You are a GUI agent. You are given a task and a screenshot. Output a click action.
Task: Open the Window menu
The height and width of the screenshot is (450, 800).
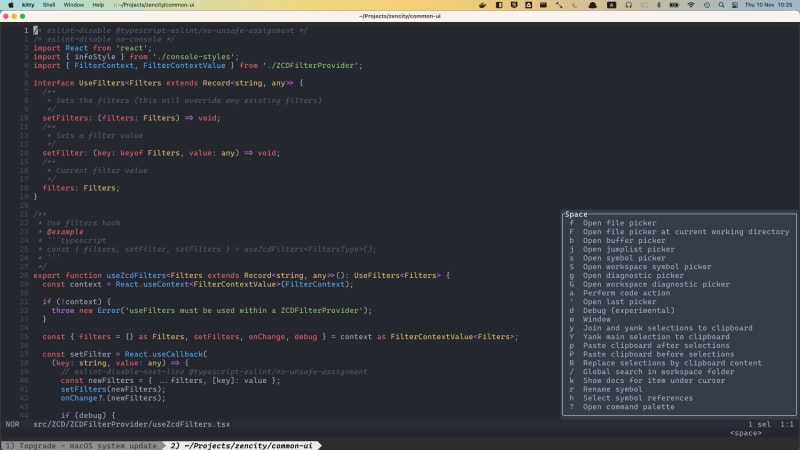point(73,5)
